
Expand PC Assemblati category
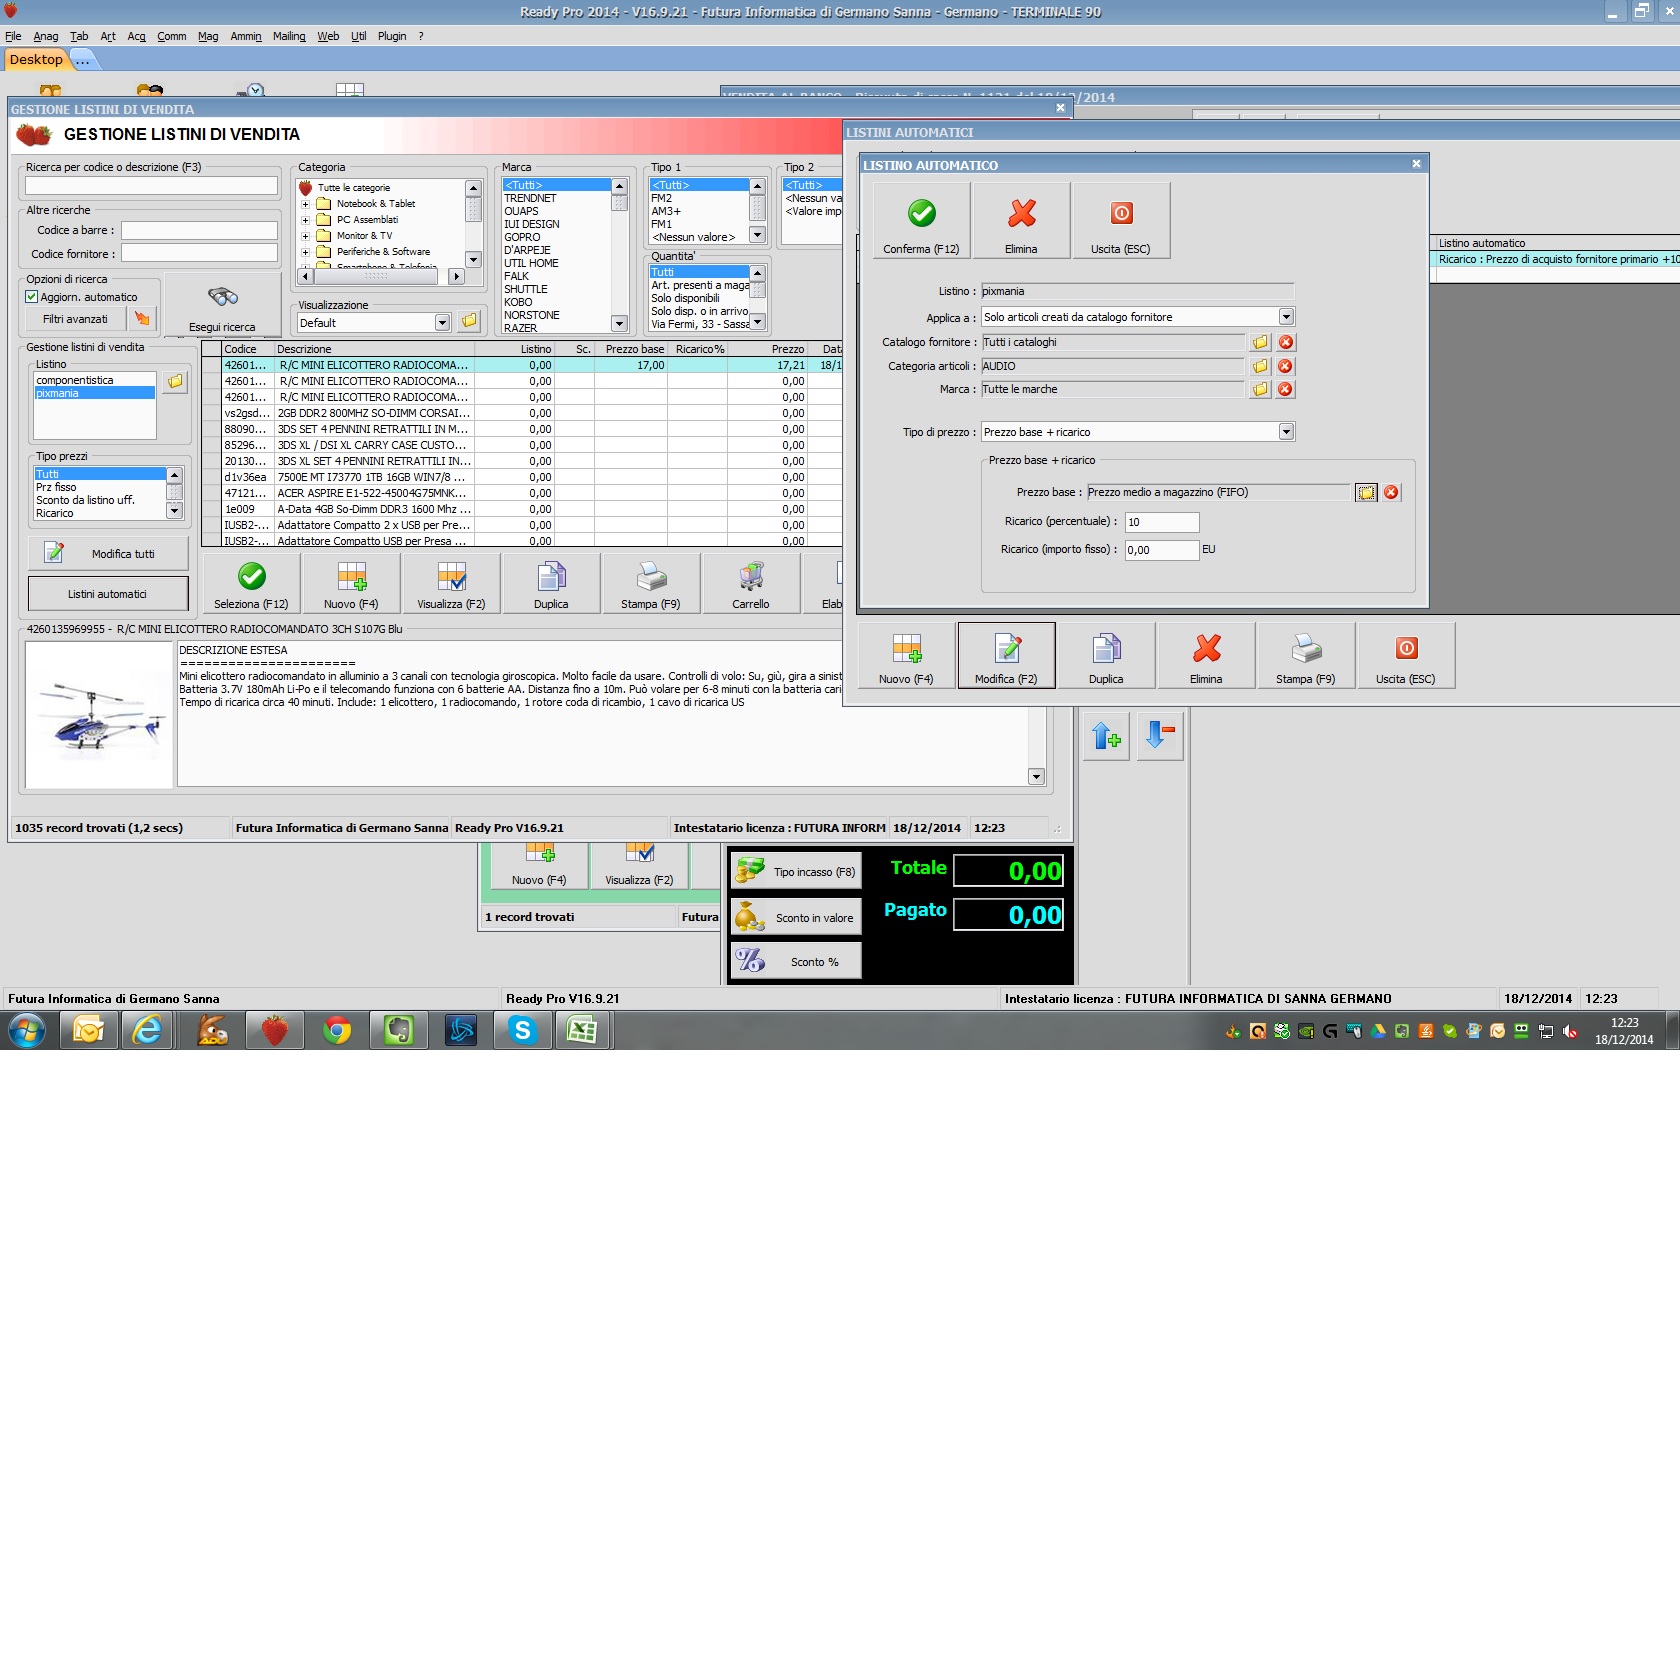[305, 220]
